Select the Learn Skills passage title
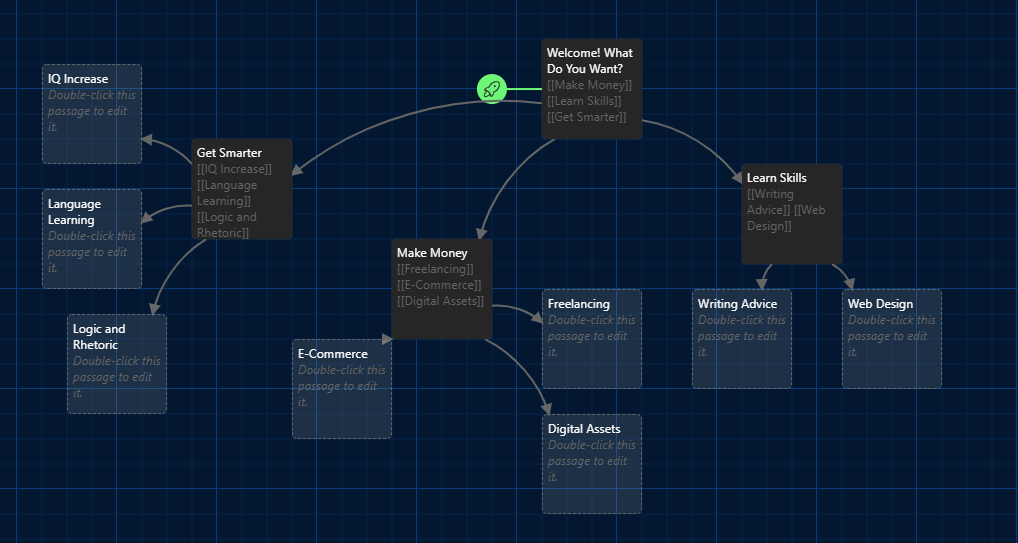1018x543 pixels. (x=776, y=178)
